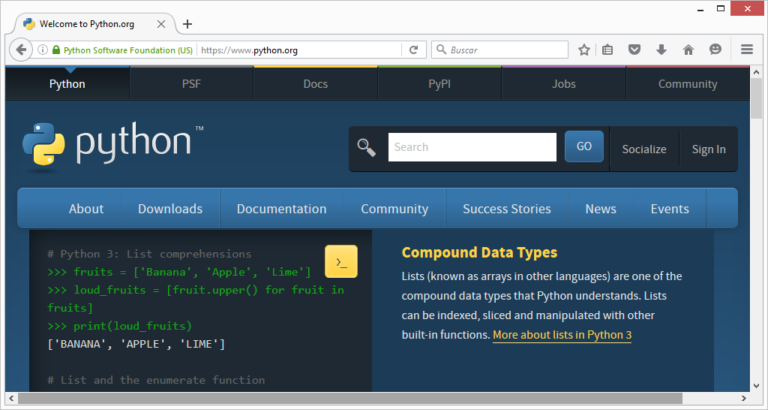This screenshot has height=410, width=768.
Task: Expand the Sign In menu
Action: pyautogui.click(x=709, y=149)
